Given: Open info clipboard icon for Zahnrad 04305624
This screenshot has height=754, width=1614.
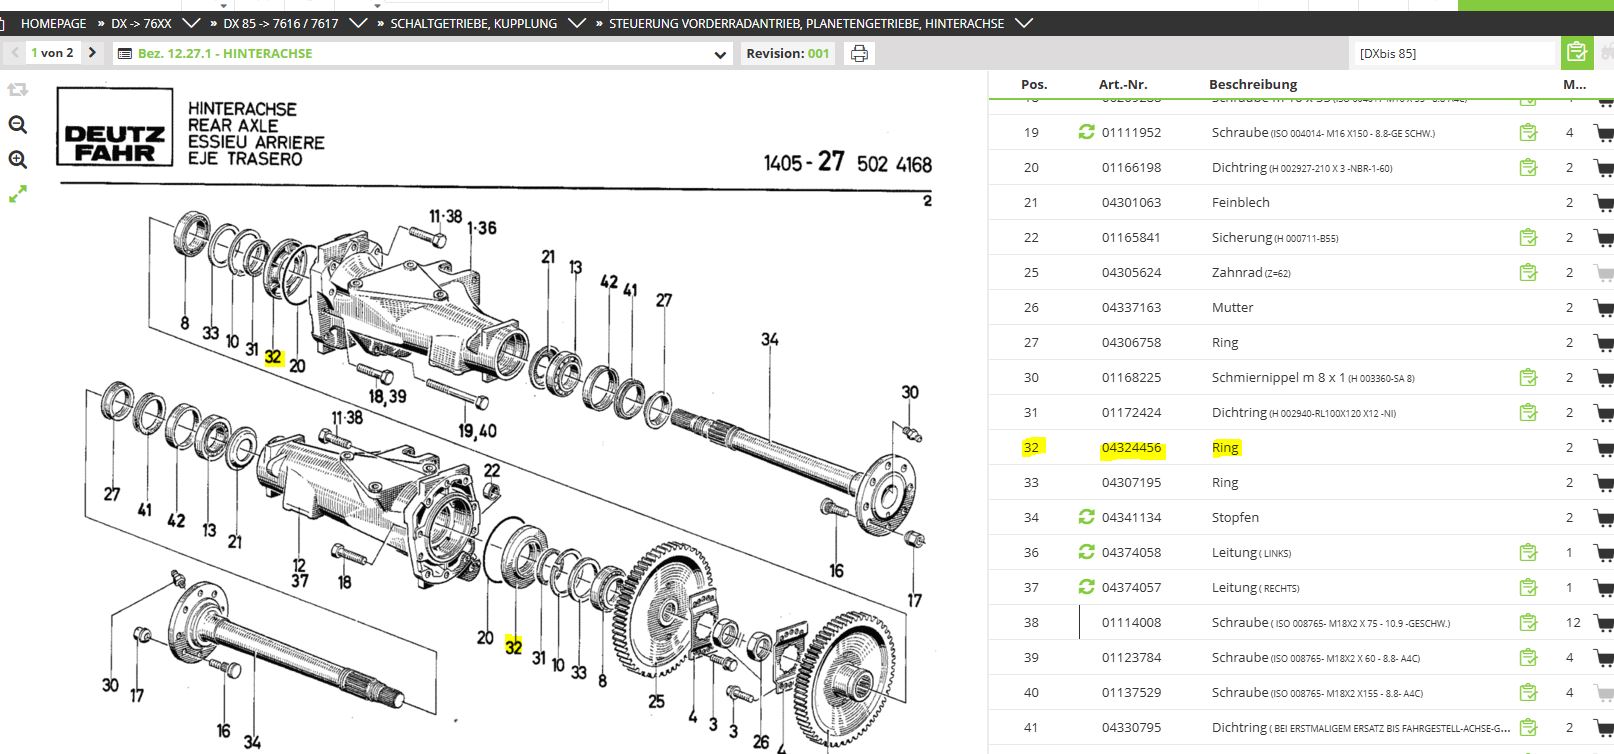Looking at the screenshot, I should tap(1528, 272).
